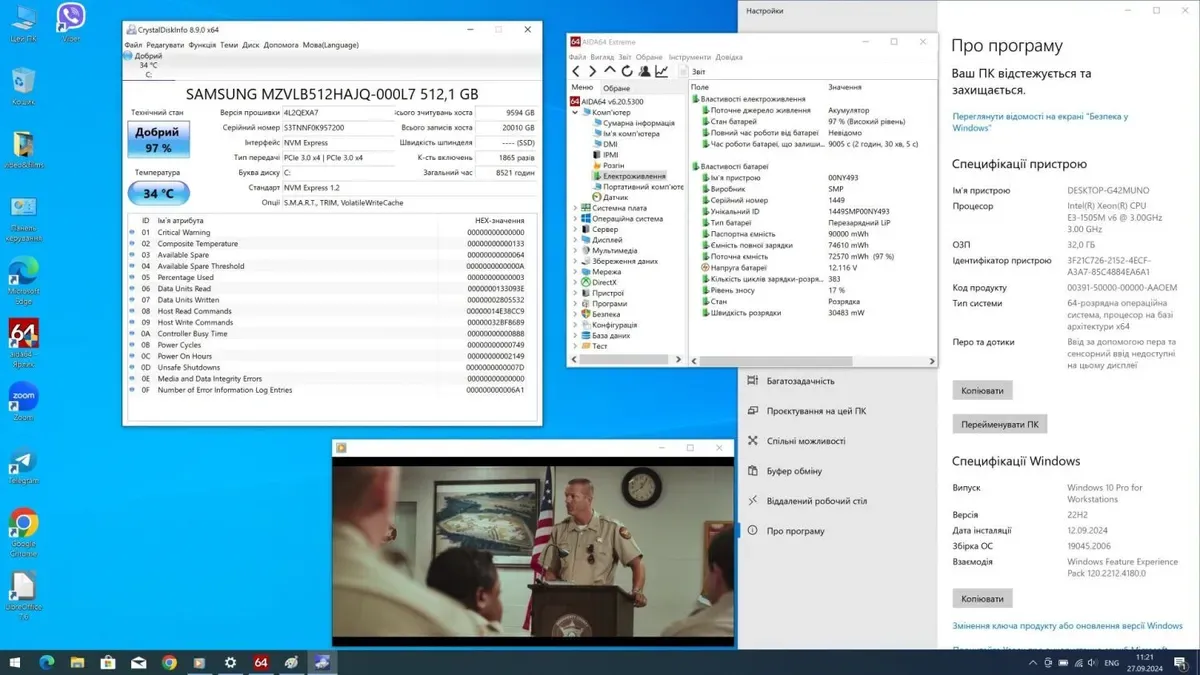
Task: Click the Копіювати button under device specifications
Action: 982,390
